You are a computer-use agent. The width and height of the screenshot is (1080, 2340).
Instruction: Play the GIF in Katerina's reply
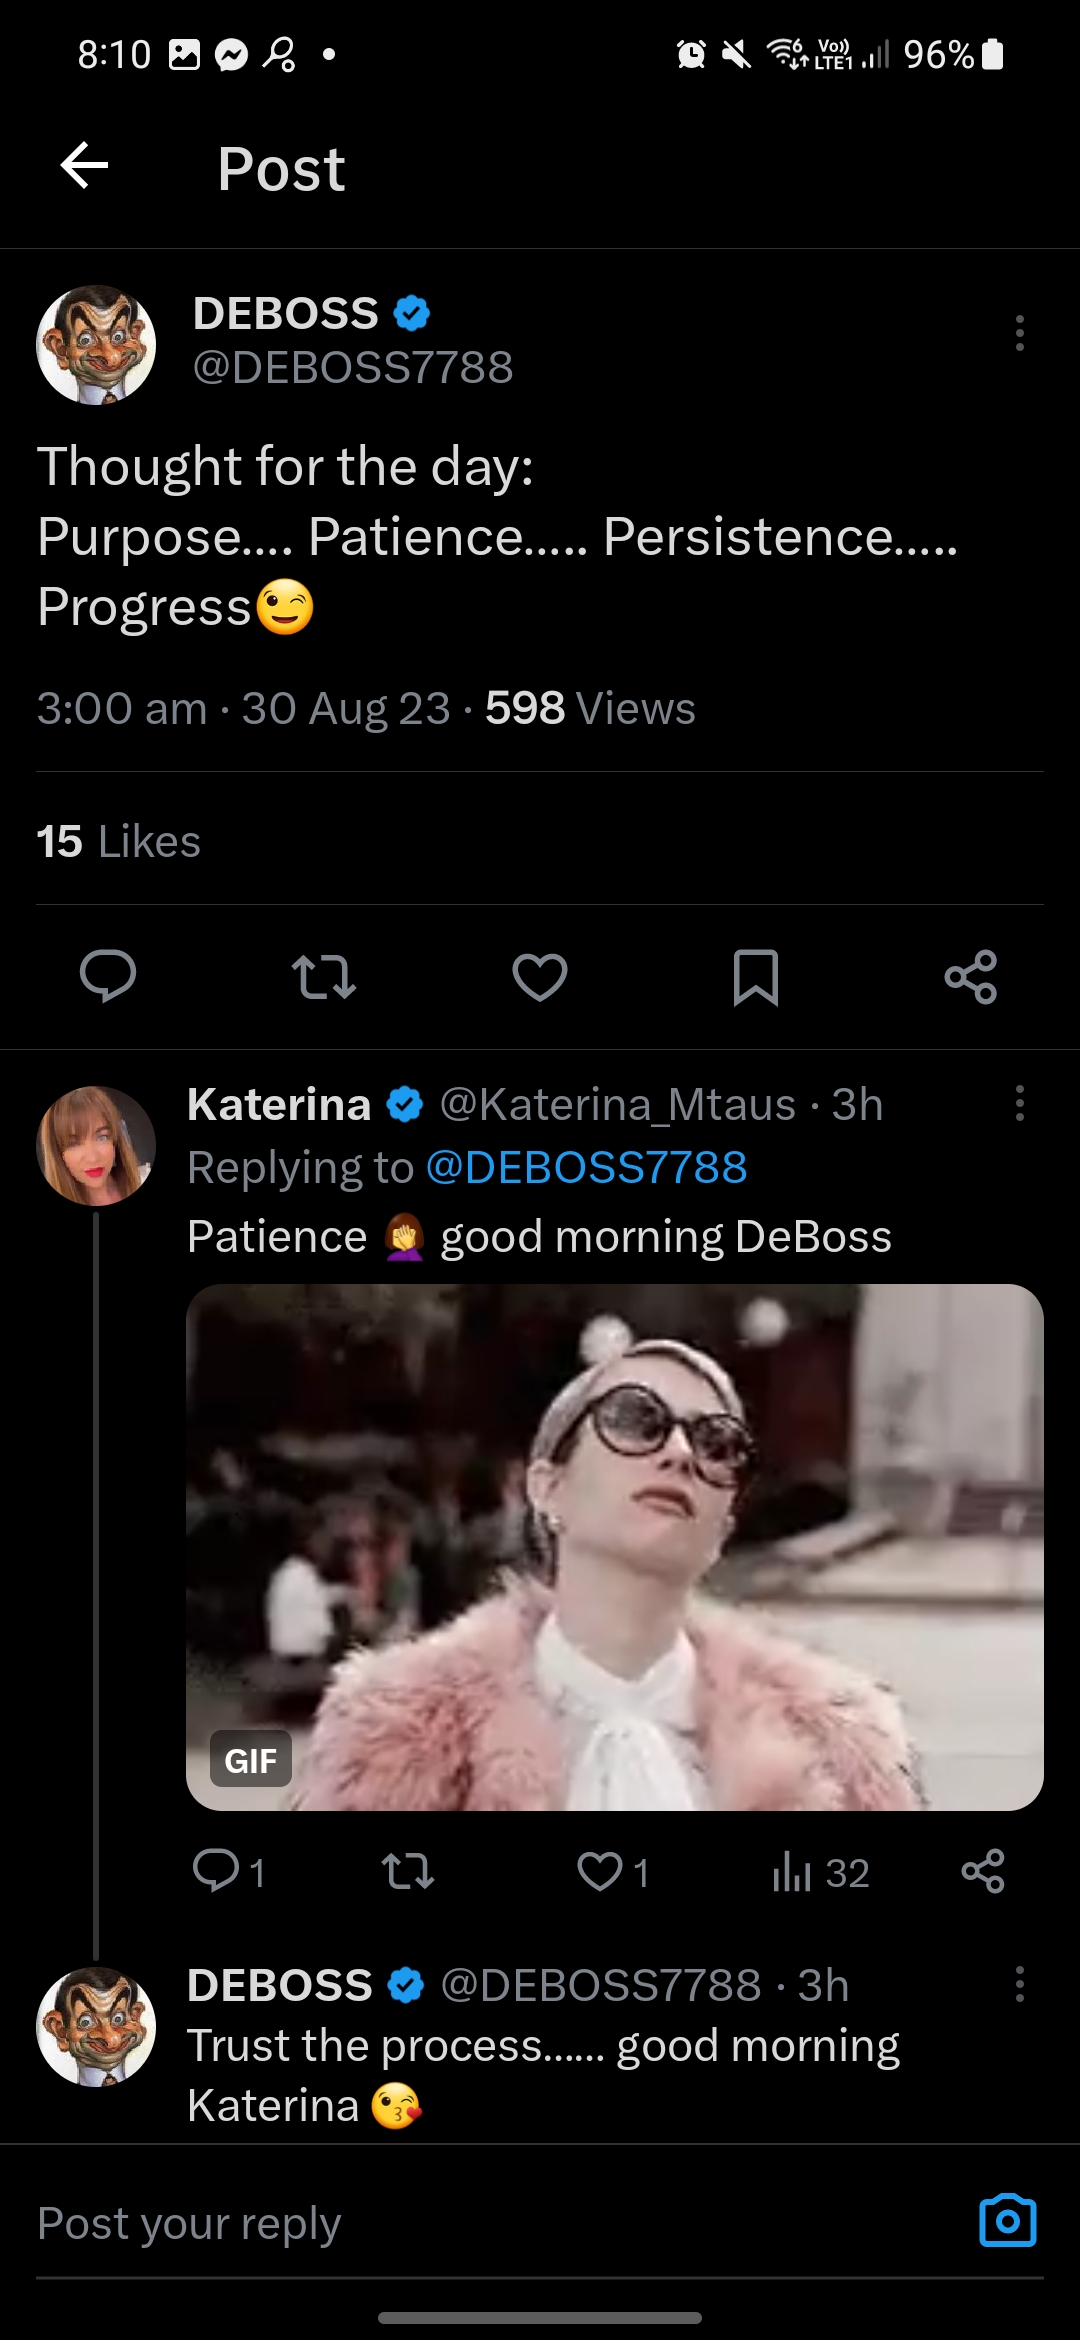[x=615, y=1547]
